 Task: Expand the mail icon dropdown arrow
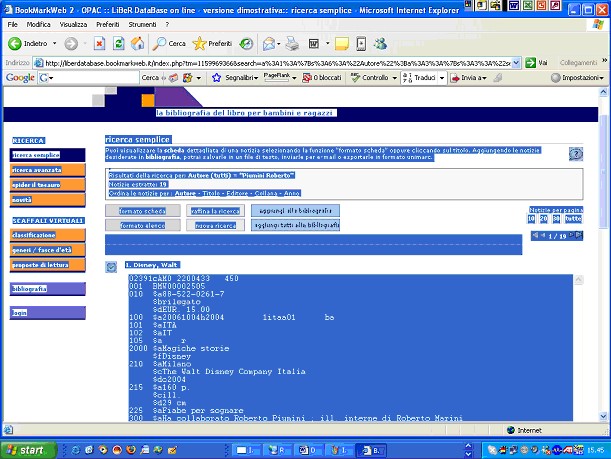coord(279,44)
